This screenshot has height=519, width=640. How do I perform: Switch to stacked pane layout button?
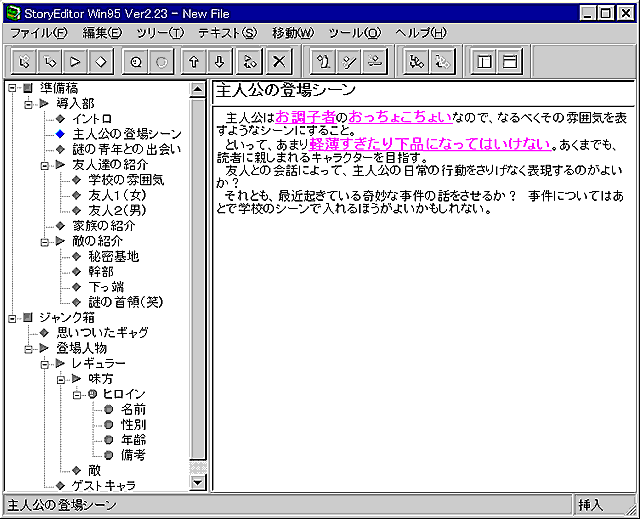[x=510, y=62]
